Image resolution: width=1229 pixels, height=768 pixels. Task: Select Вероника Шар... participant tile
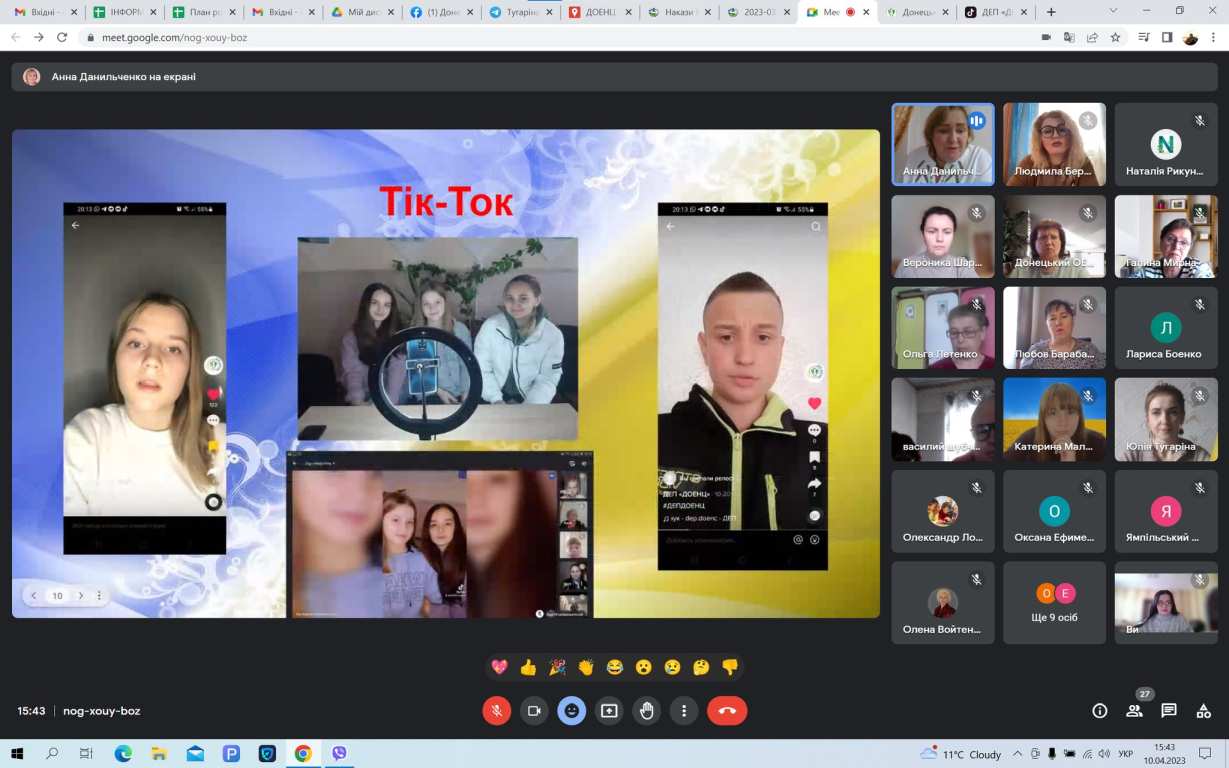point(943,236)
